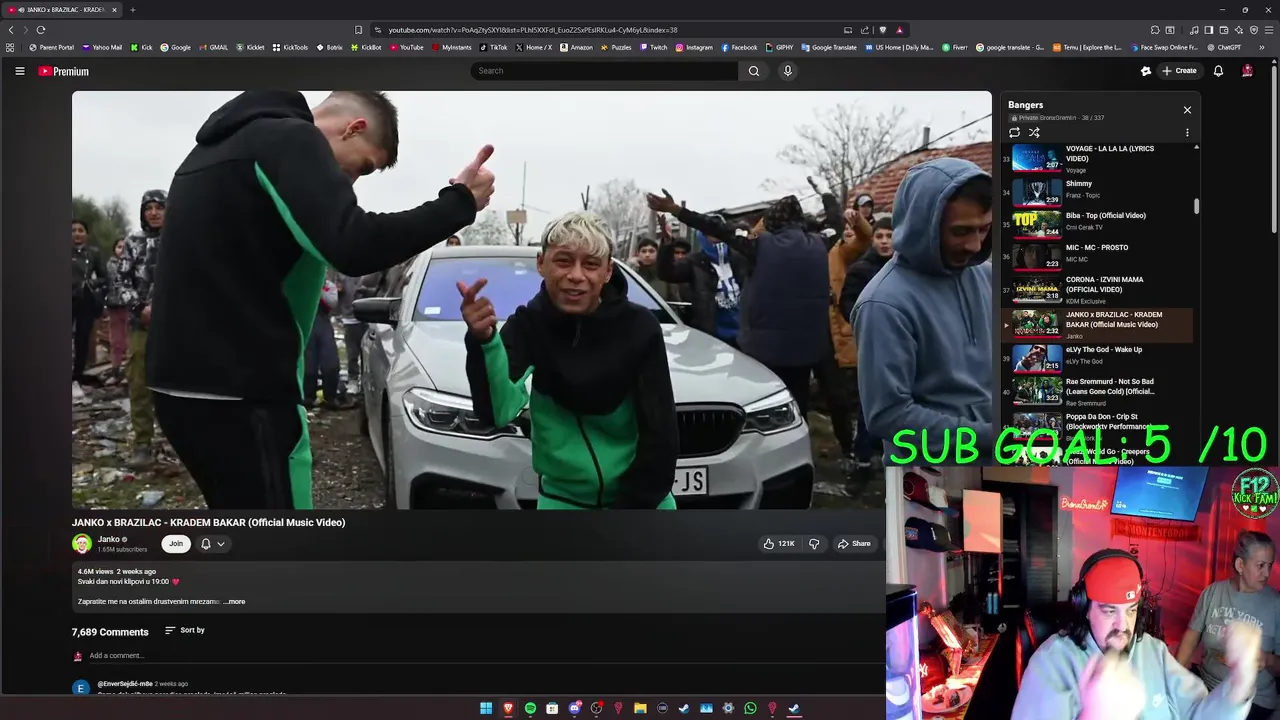Viewport: 1280px width, 720px height.
Task: Open the comments Sort by menu
Action: tap(185, 630)
